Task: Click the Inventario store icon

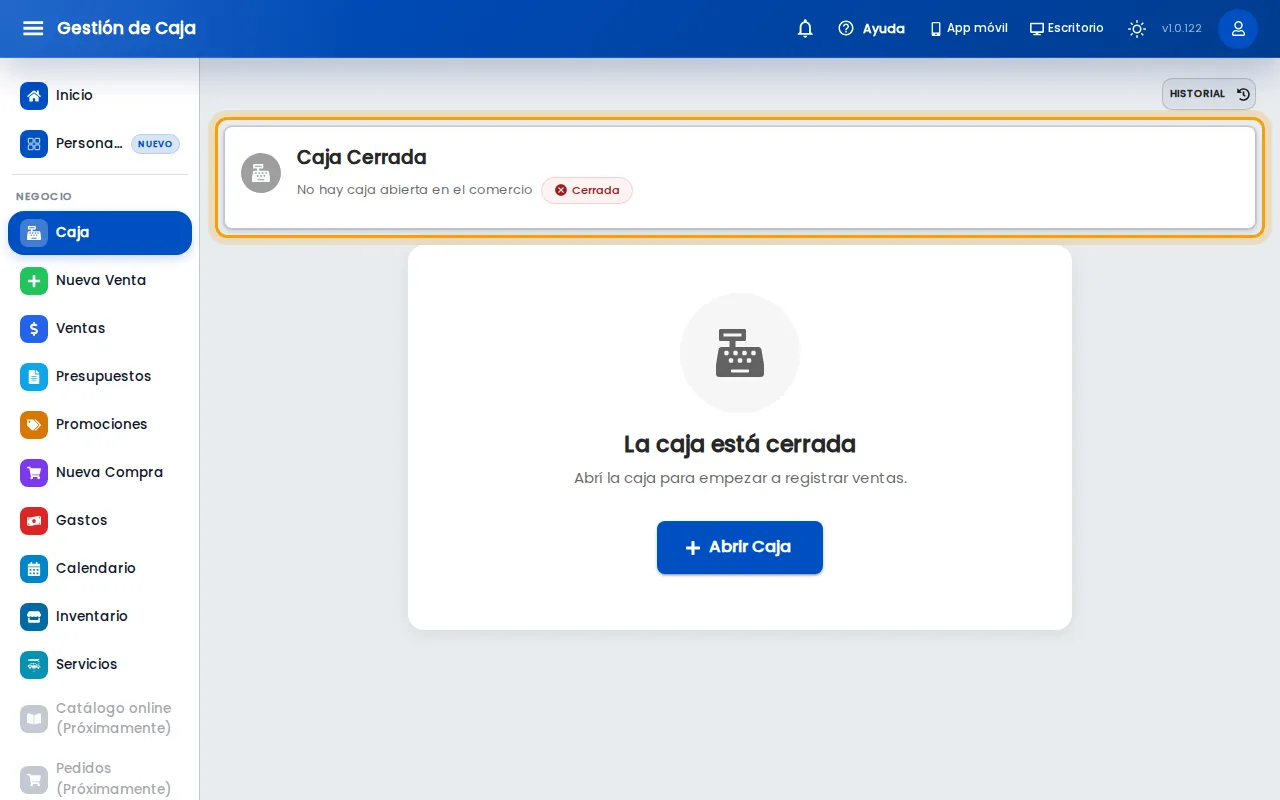Action: click(34, 616)
